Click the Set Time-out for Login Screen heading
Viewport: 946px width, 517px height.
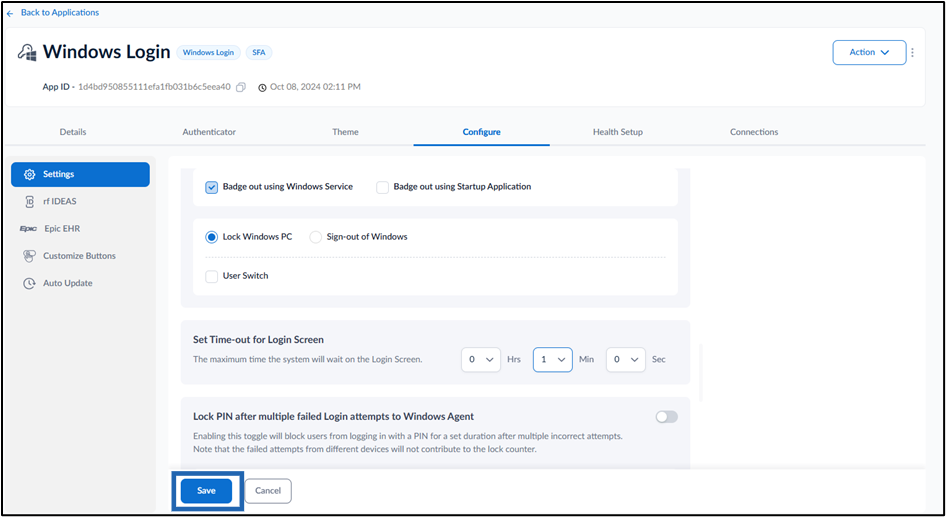coord(258,340)
